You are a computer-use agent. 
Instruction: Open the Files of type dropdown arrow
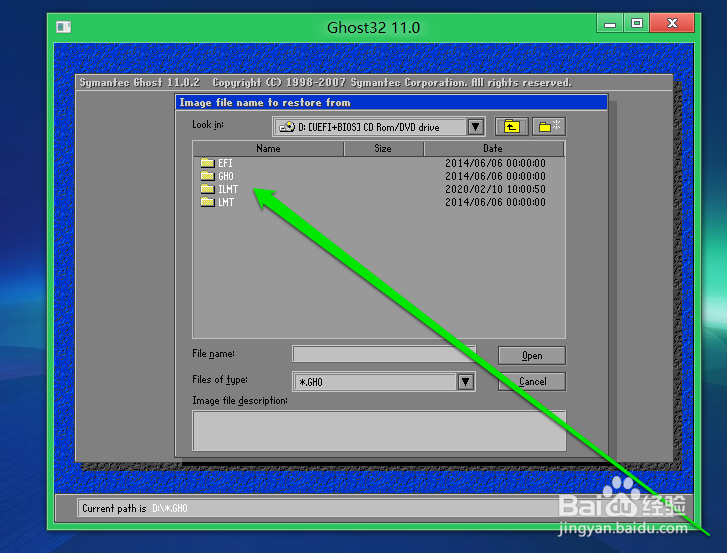pyautogui.click(x=466, y=382)
